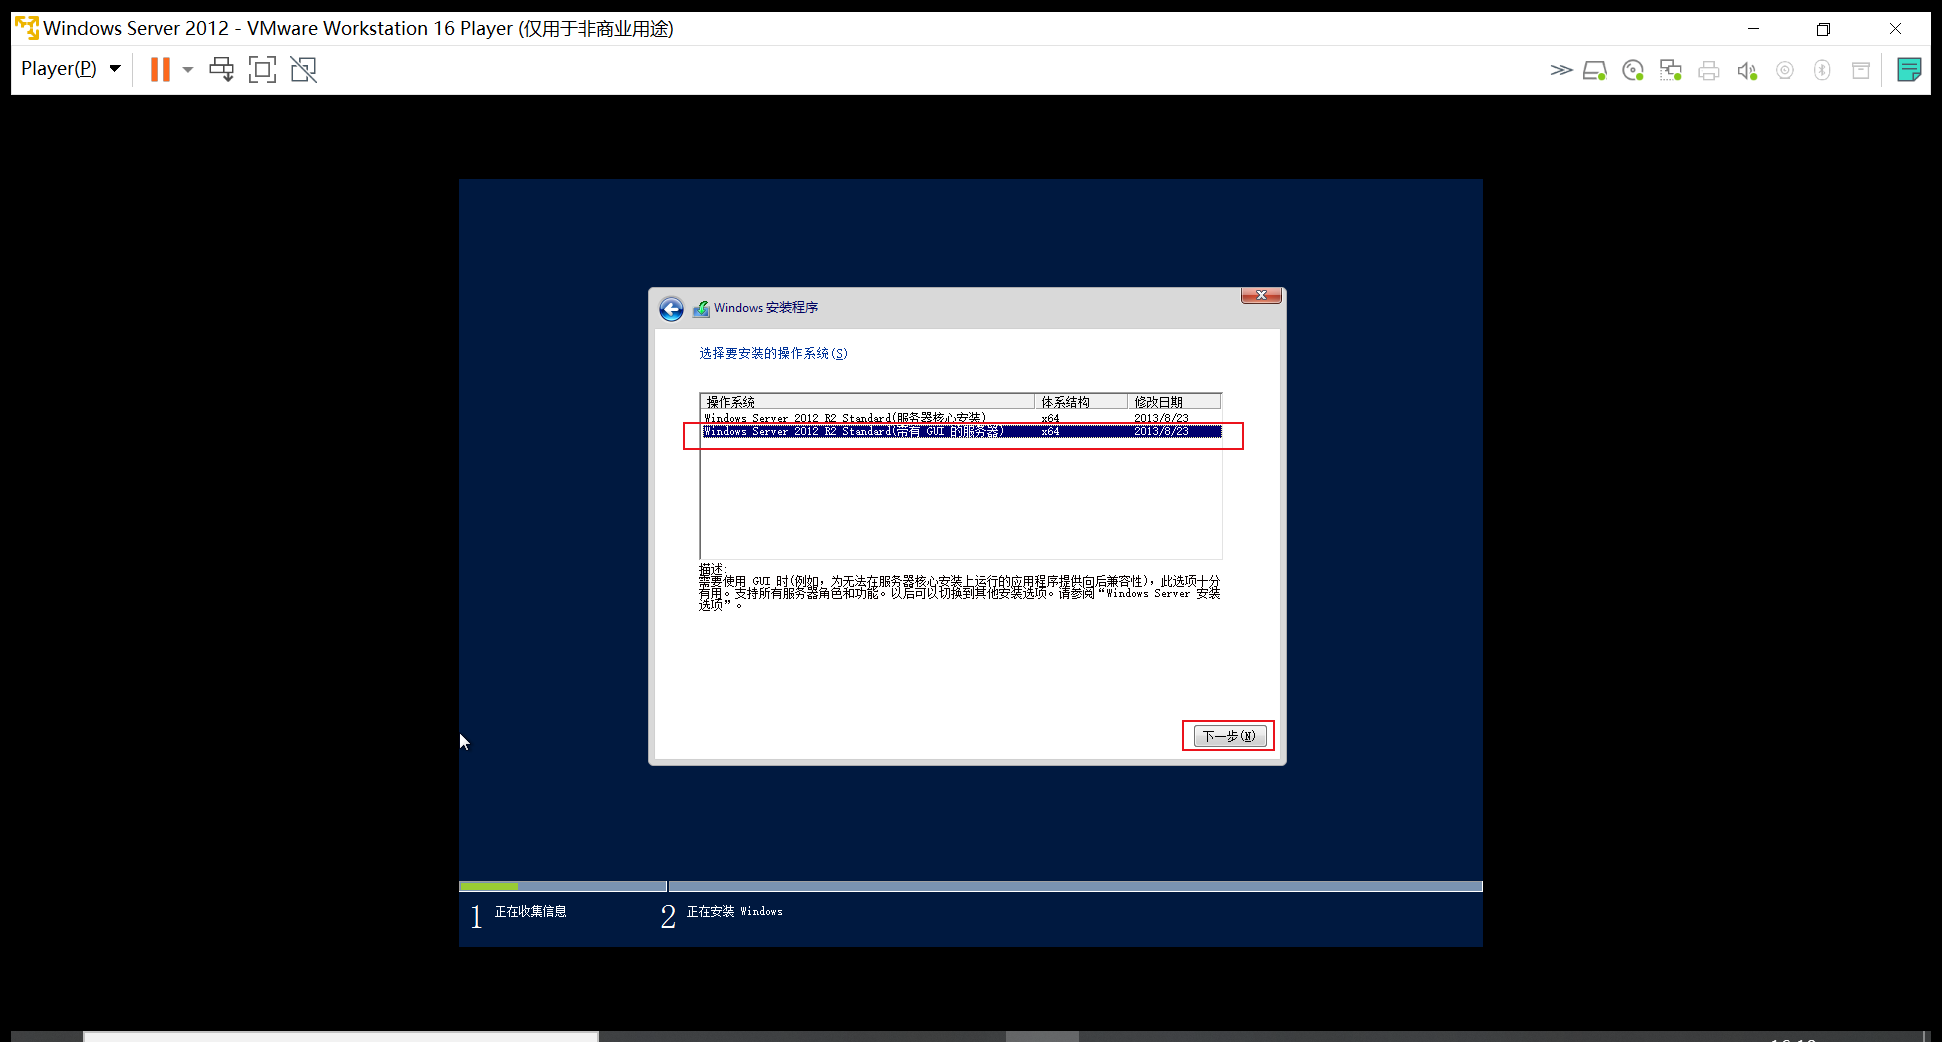Toggle the sidebar notes panel
The height and width of the screenshot is (1042, 1942).
tap(1909, 70)
